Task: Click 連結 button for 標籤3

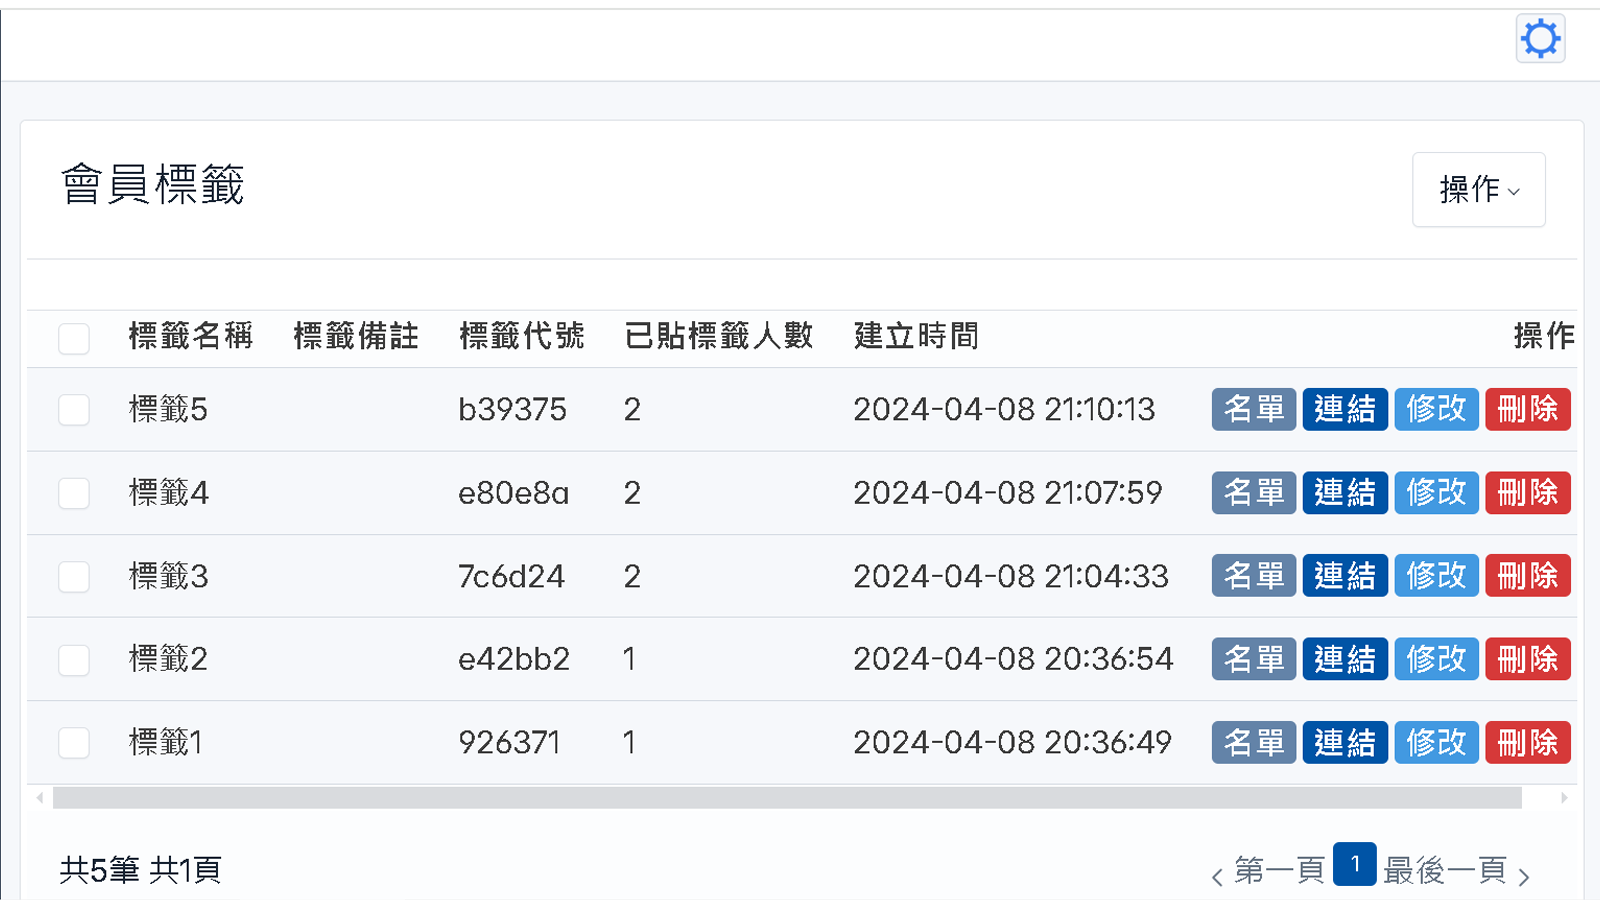Action: tap(1345, 576)
